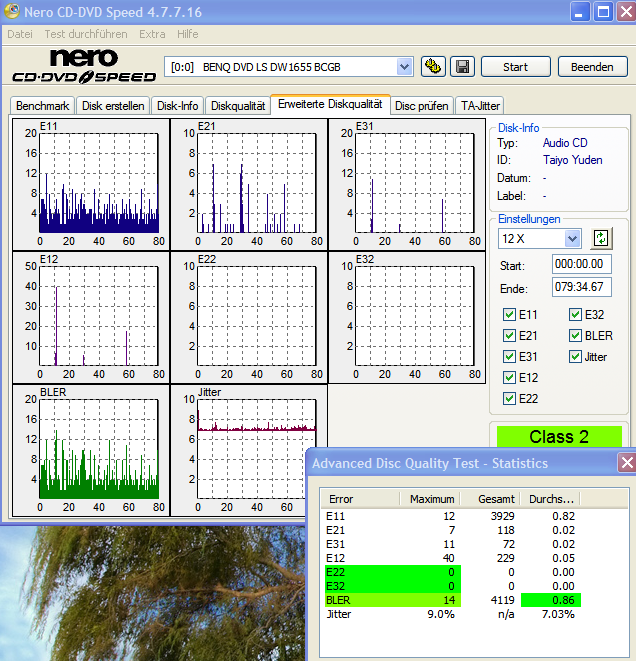Open the Extra menu
The height and width of the screenshot is (661, 636).
(152, 34)
